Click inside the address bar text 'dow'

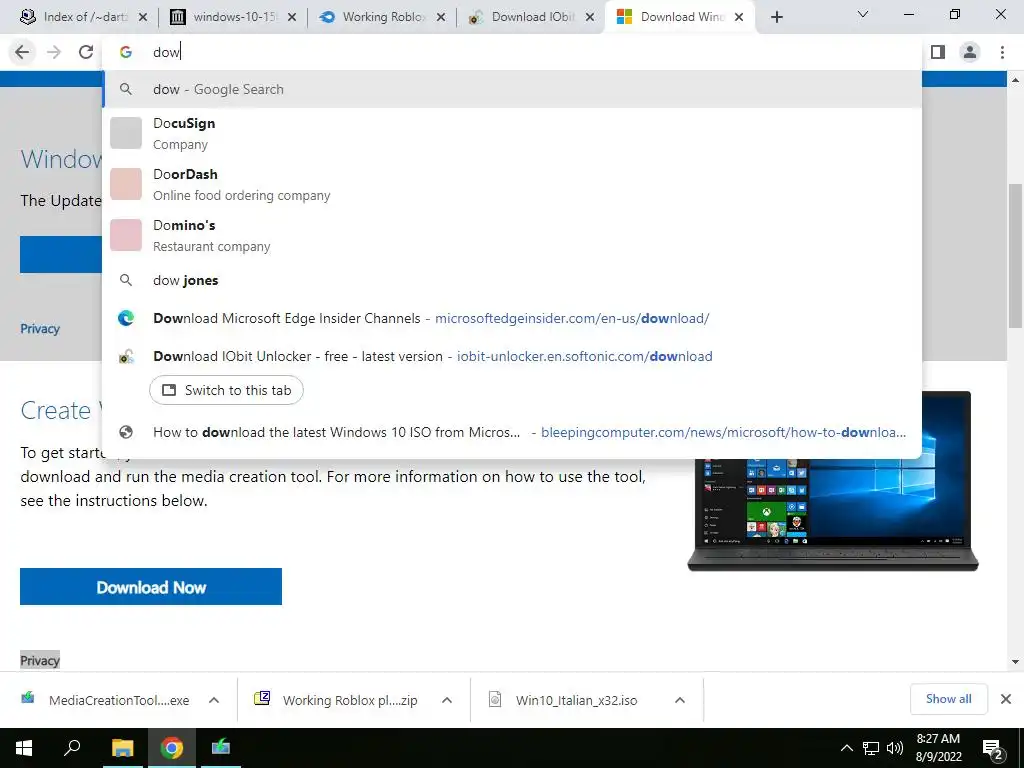click(166, 52)
